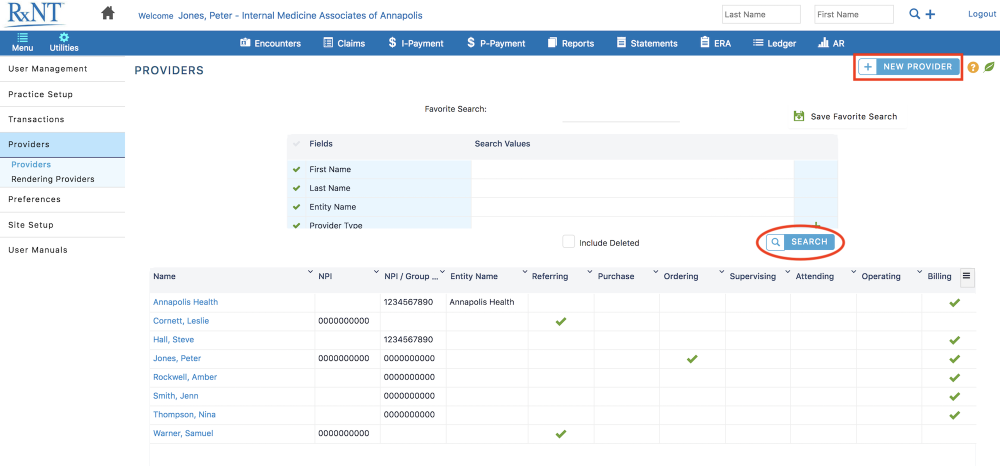
Task: Open the Reports module
Action: (x=571, y=43)
